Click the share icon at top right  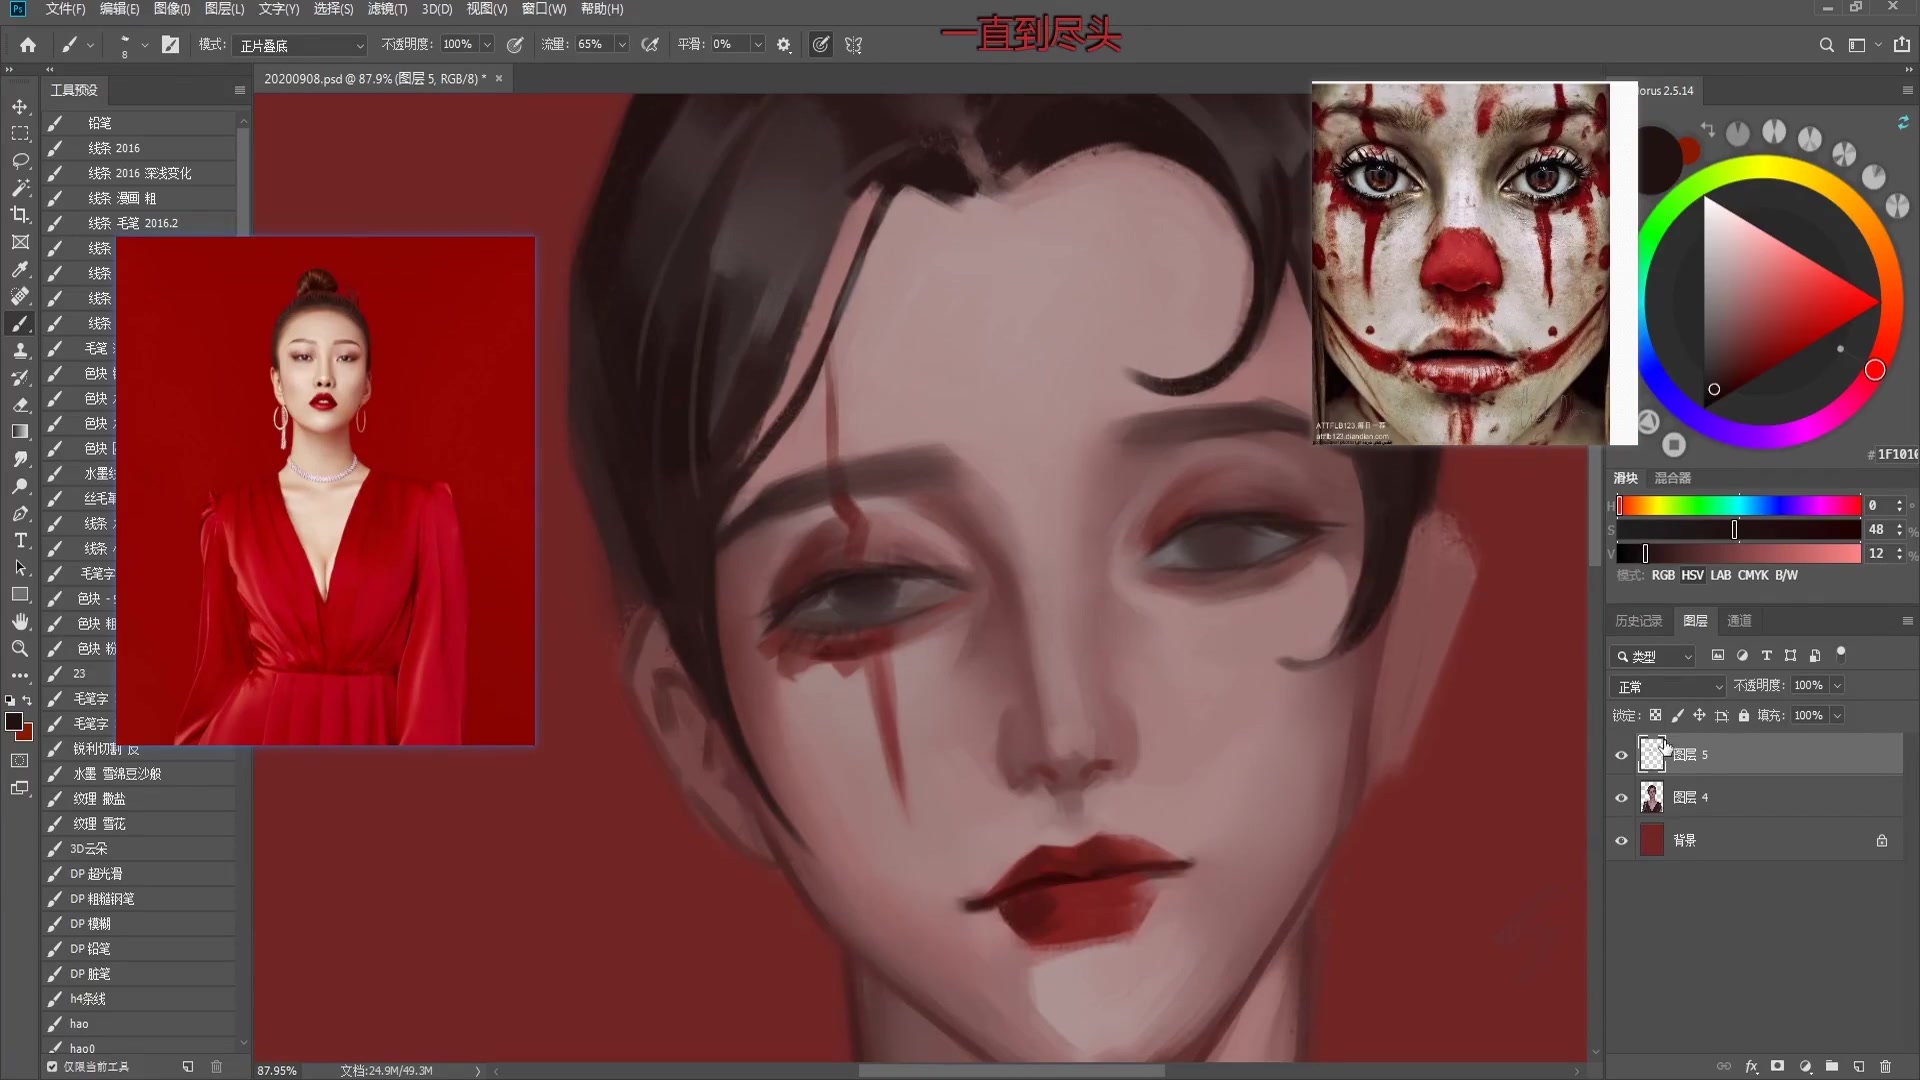pyautogui.click(x=1901, y=45)
